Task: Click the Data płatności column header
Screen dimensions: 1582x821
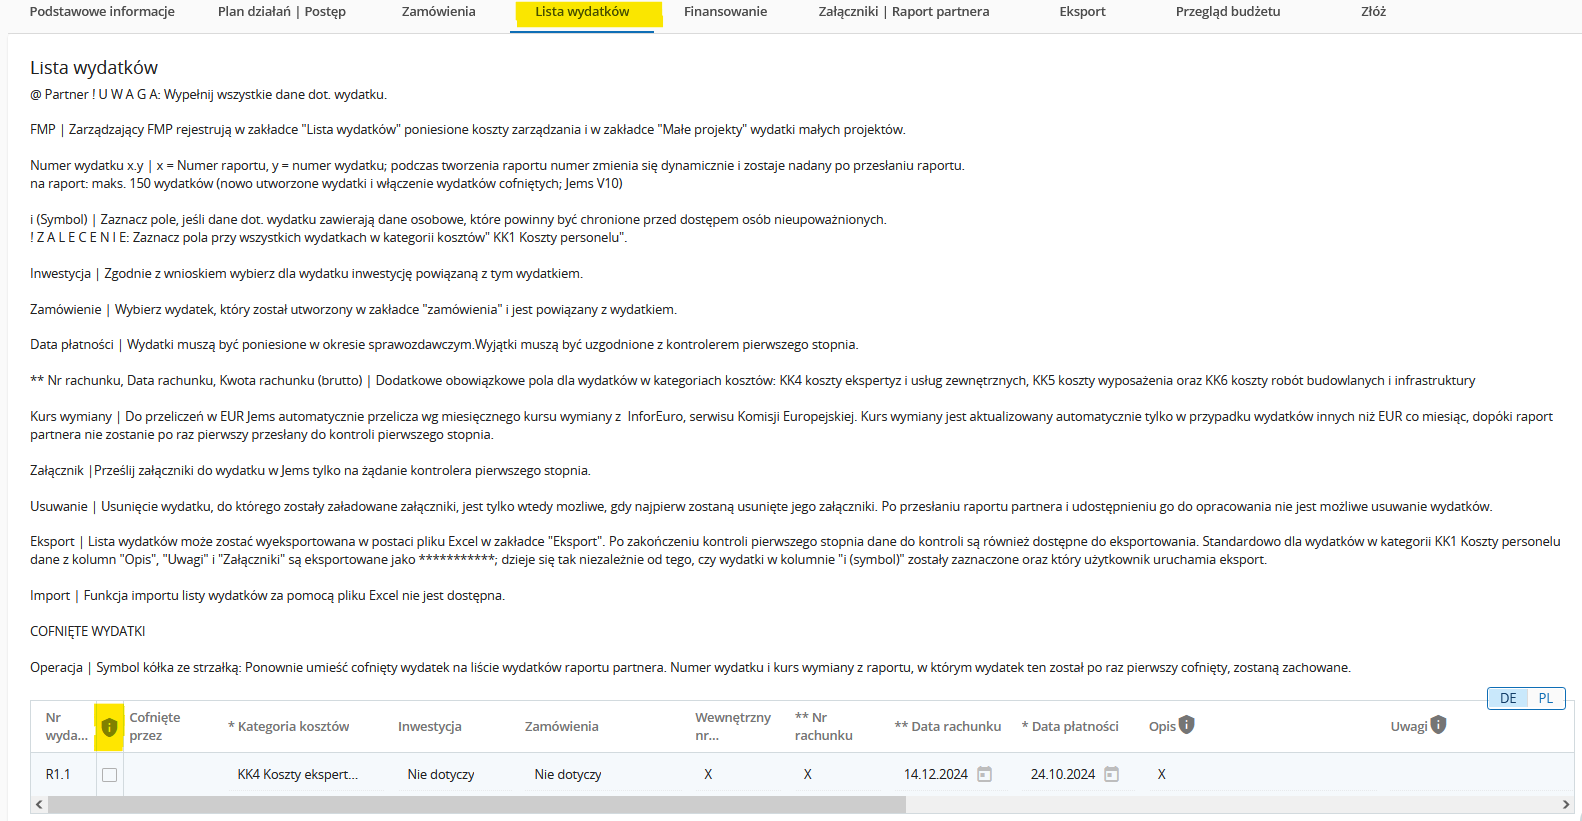Action: (1070, 726)
